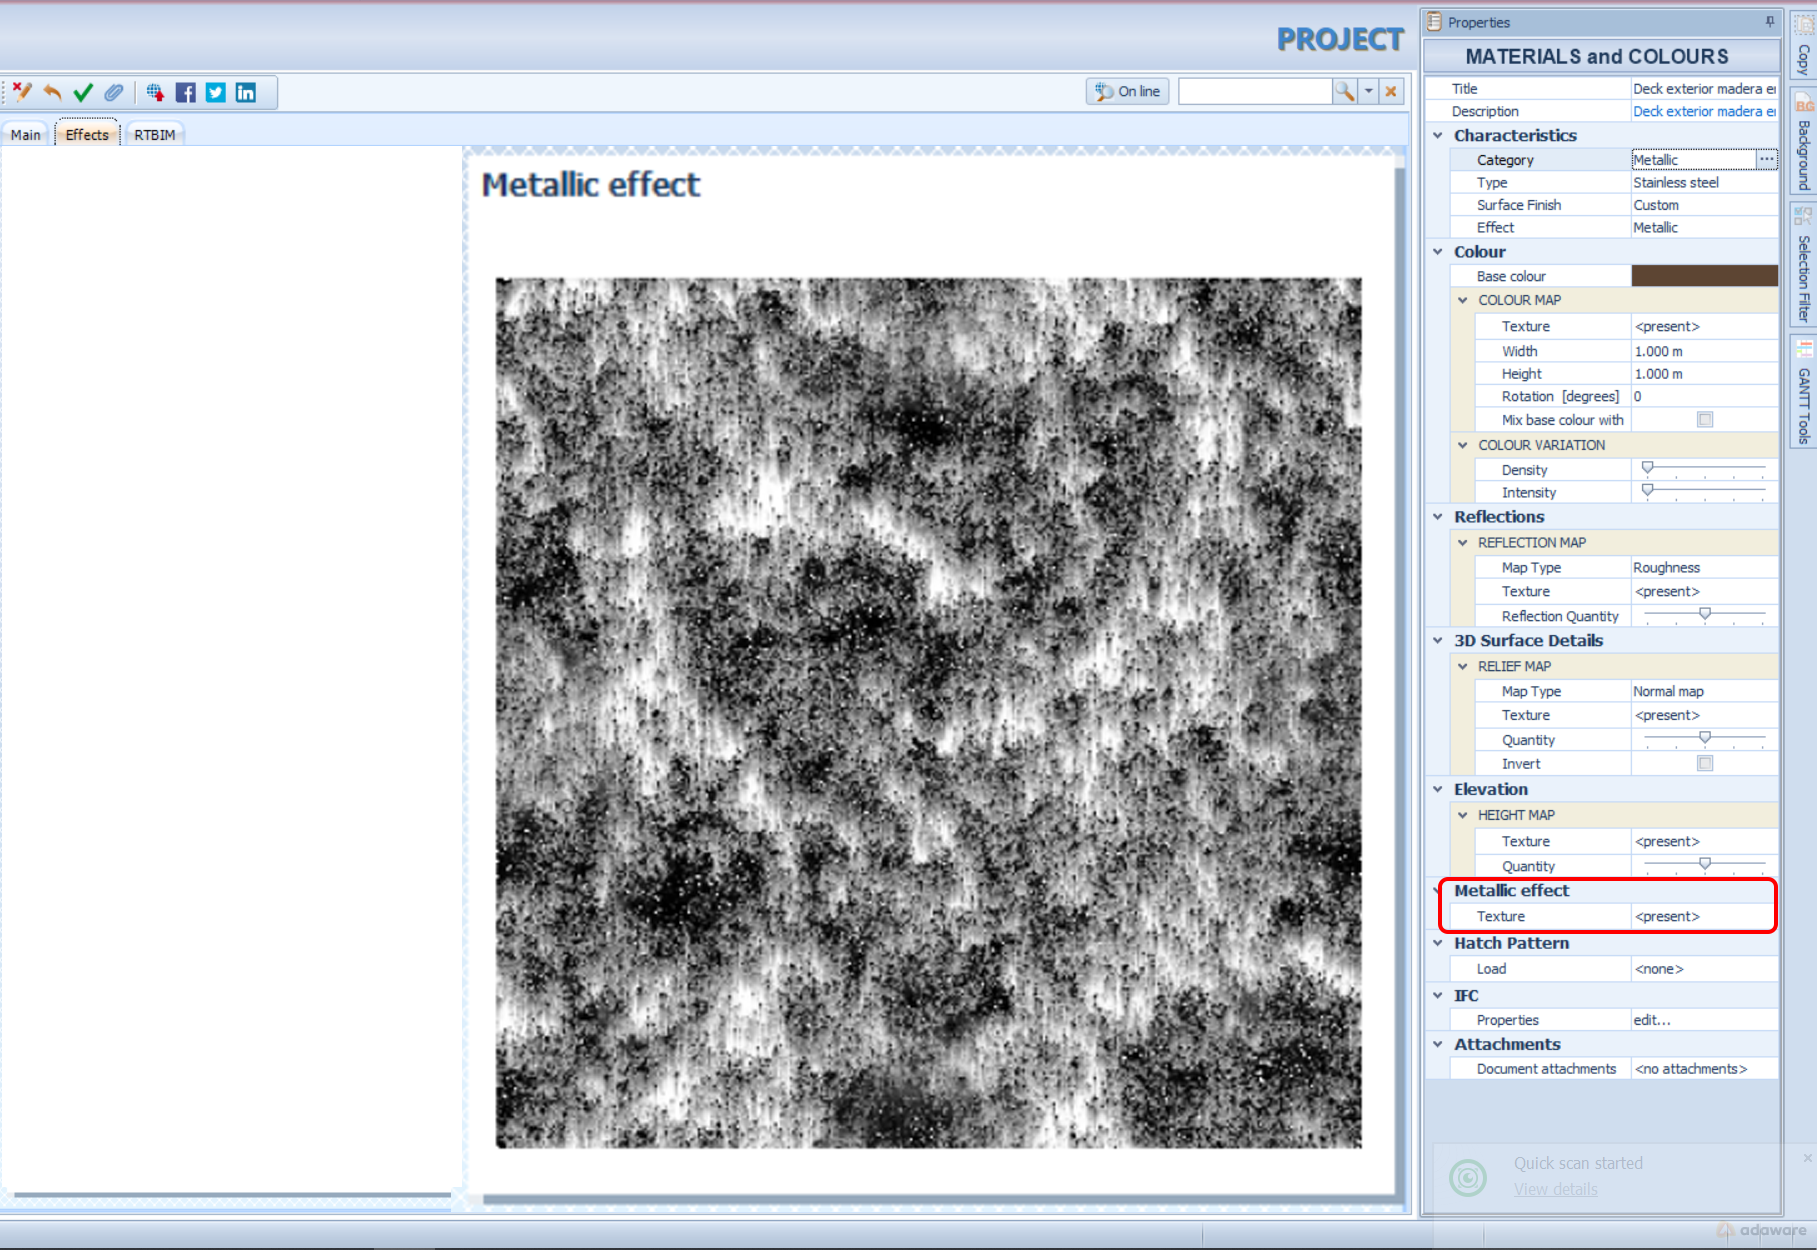The image size is (1817, 1250).
Task: Toggle the Mix base colour with checkbox
Action: [1705, 420]
